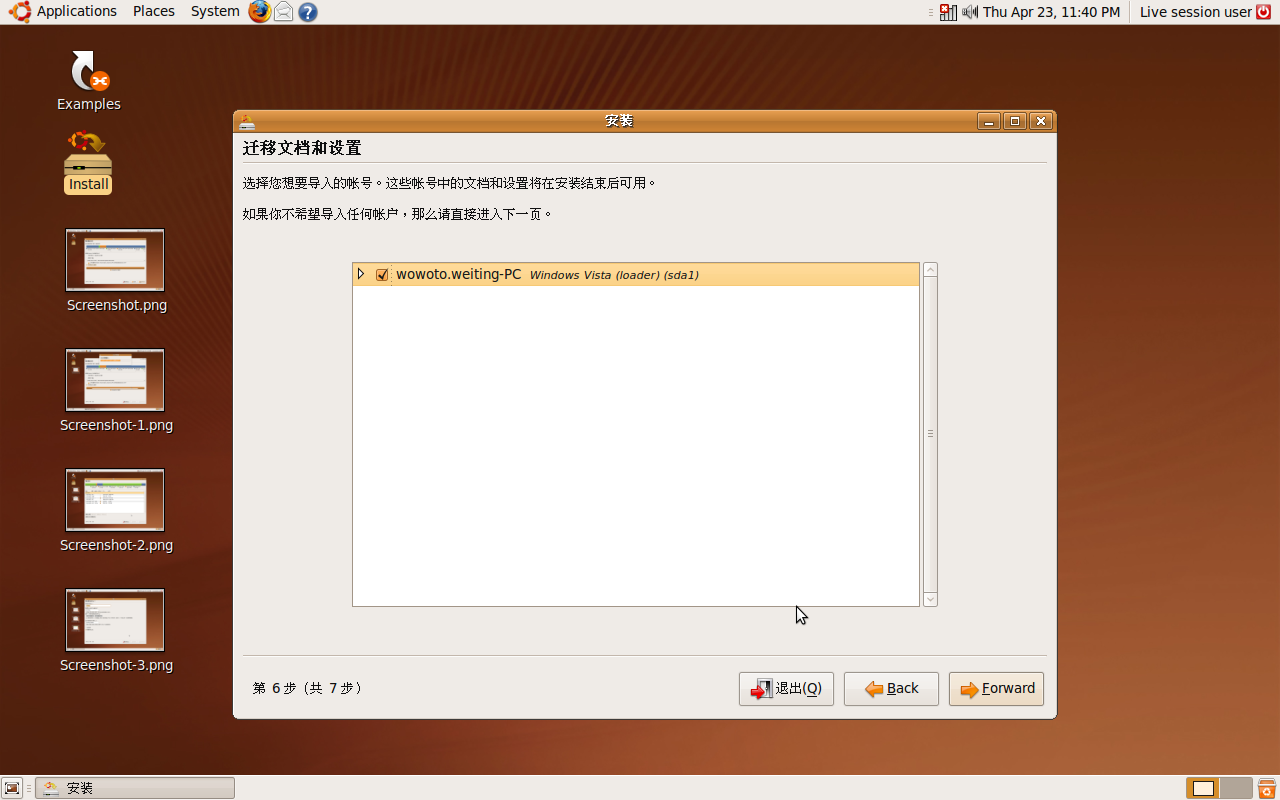Image resolution: width=1280 pixels, height=800 pixels.
Task: Open the System menu
Action: (x=215, y=12)
